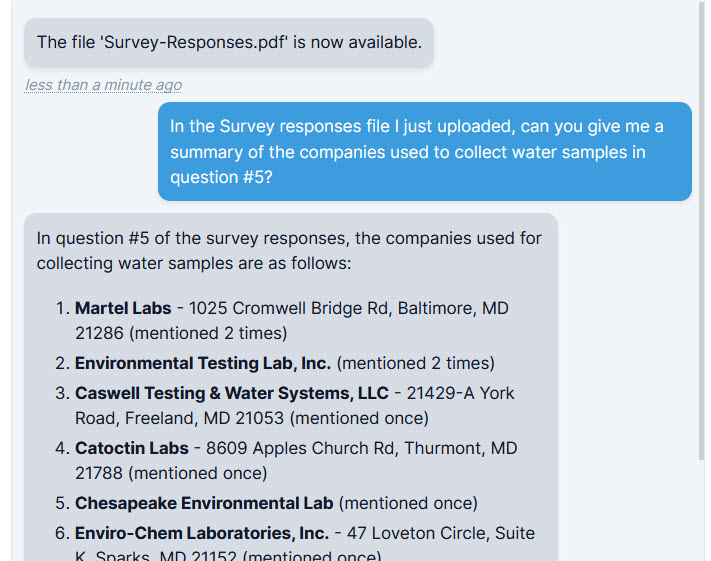The width and height of the screenshot is (711, 561).
Task: Click Enviro-Chem Laboratories, Inc. name
Action: tap(201, 533)
